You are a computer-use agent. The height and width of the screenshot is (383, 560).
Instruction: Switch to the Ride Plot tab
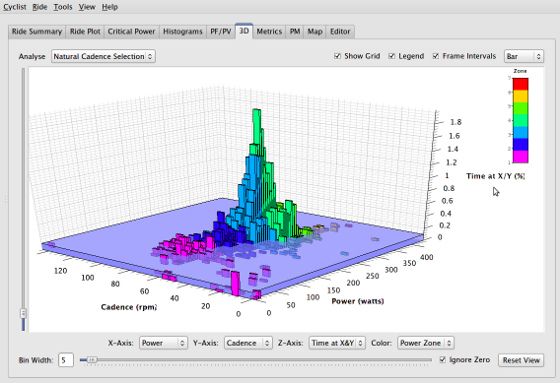(x=85, y=31)
